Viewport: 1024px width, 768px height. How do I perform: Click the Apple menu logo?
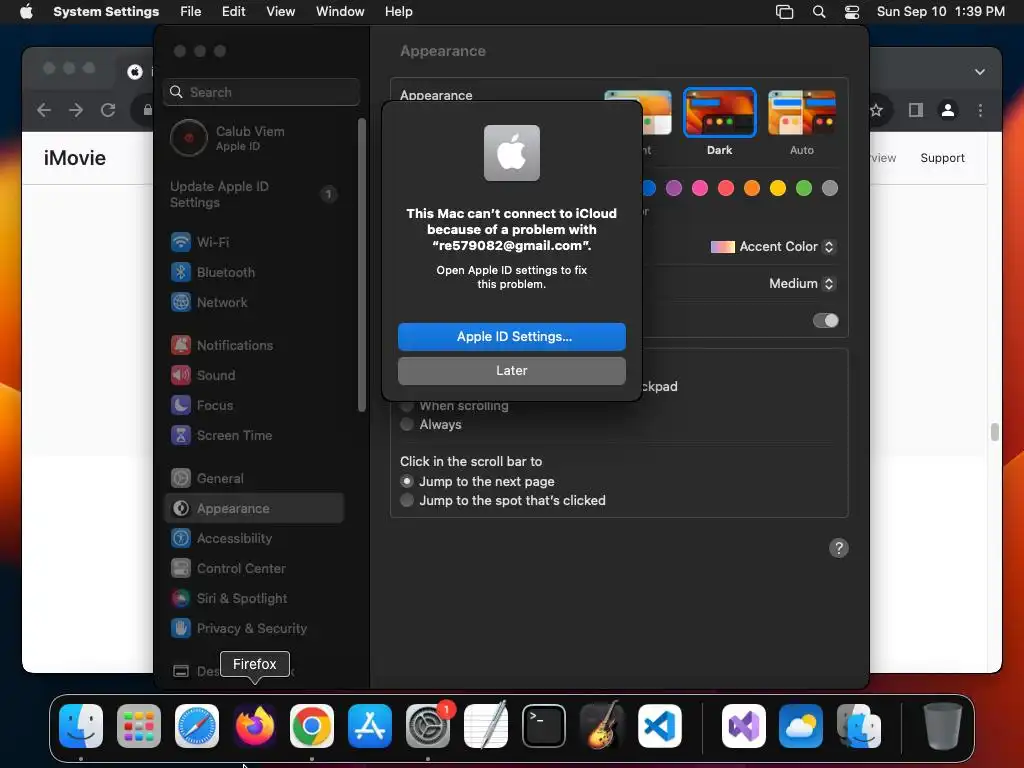point(26,12)
